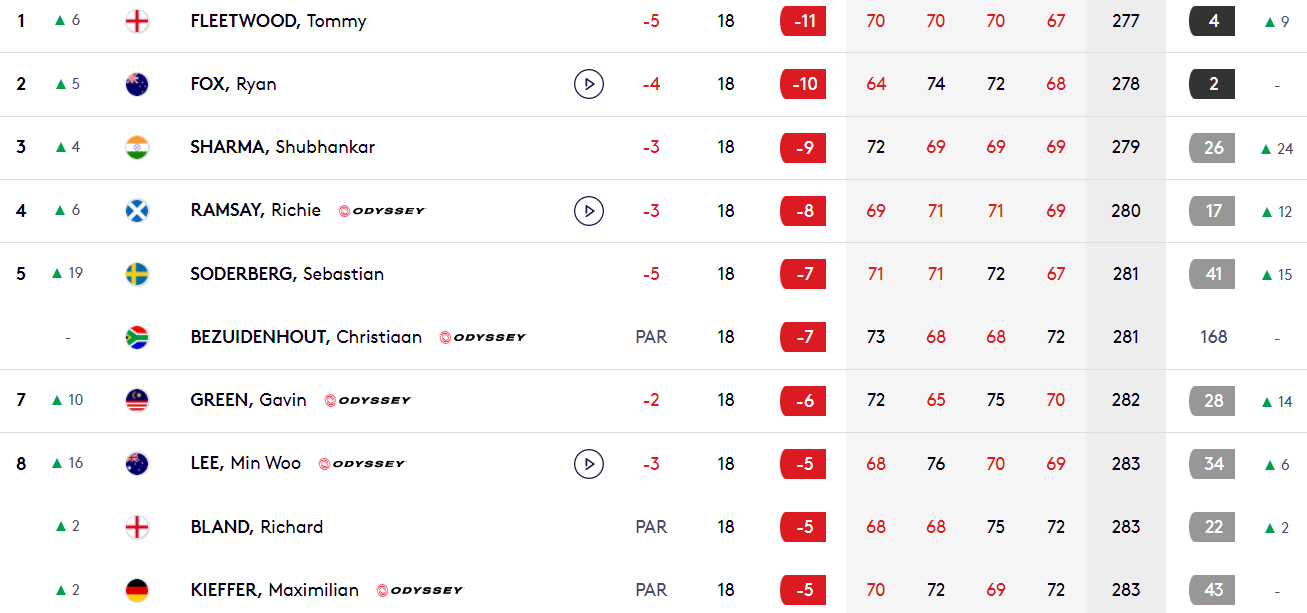
Task: Click the Scotland flag beside Ramsay
Action: (x=137, y=211)
